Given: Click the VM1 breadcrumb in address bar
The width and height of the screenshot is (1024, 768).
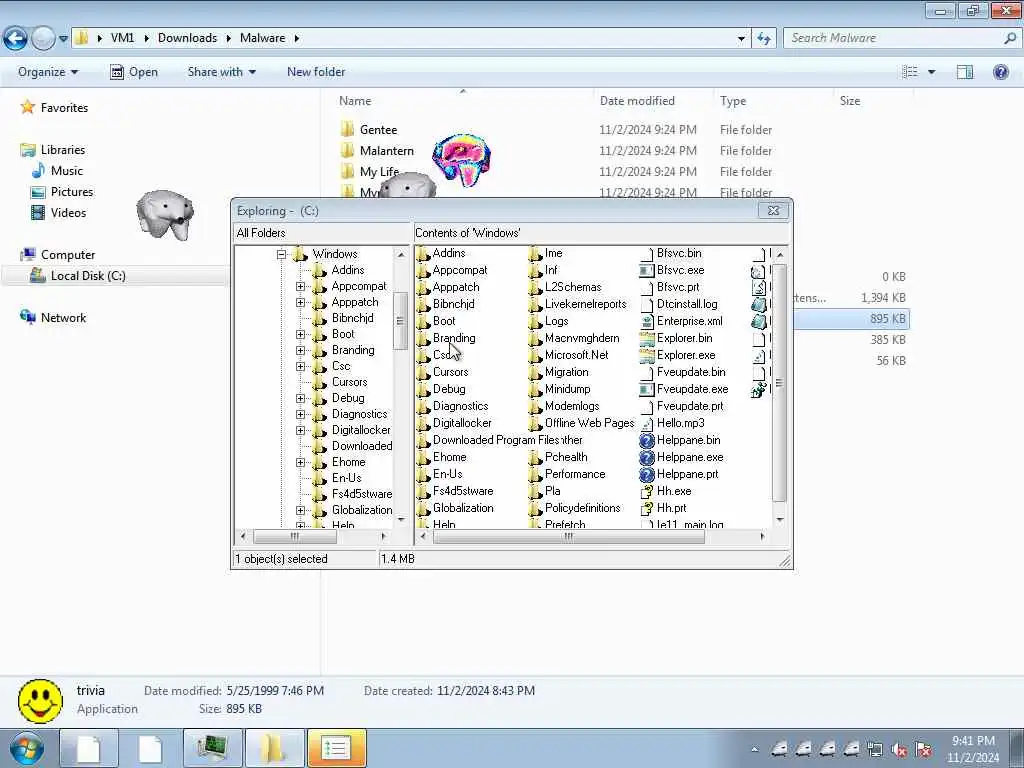Looking at the screenshot, I should coord(122,38).
